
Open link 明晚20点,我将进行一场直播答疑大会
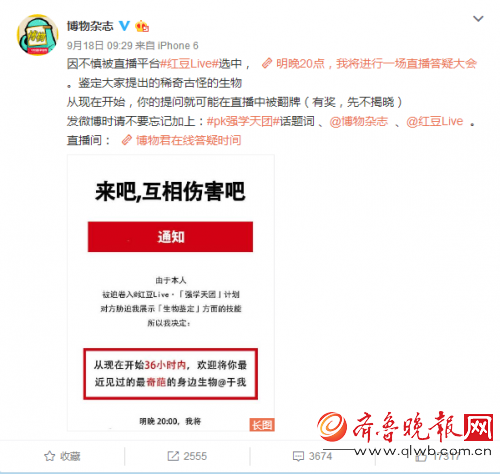376,63
